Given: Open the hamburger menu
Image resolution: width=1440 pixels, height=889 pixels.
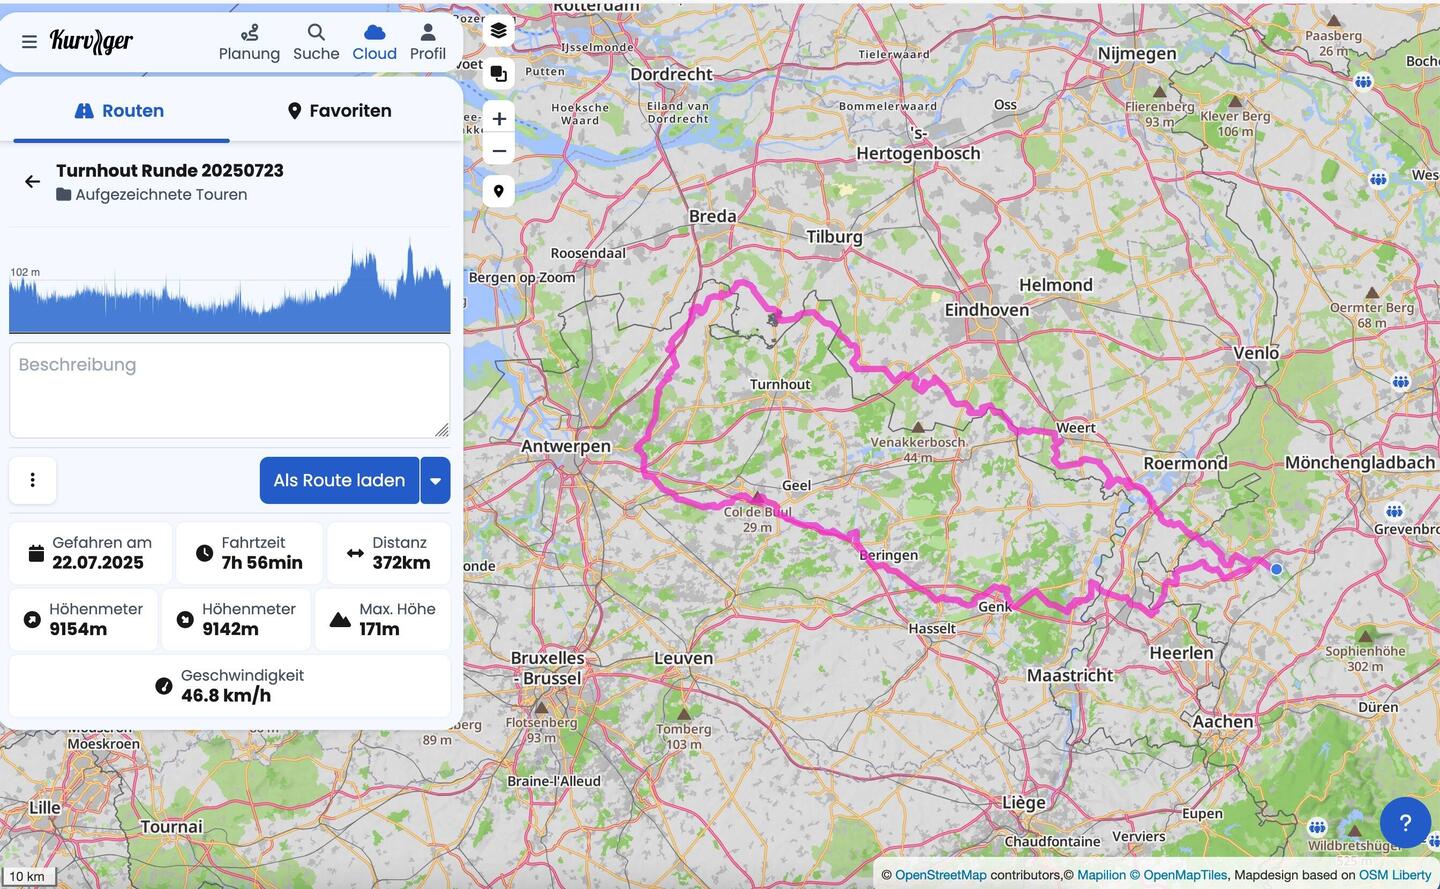Looking at the screenshot, I should (x=29, y=42).
